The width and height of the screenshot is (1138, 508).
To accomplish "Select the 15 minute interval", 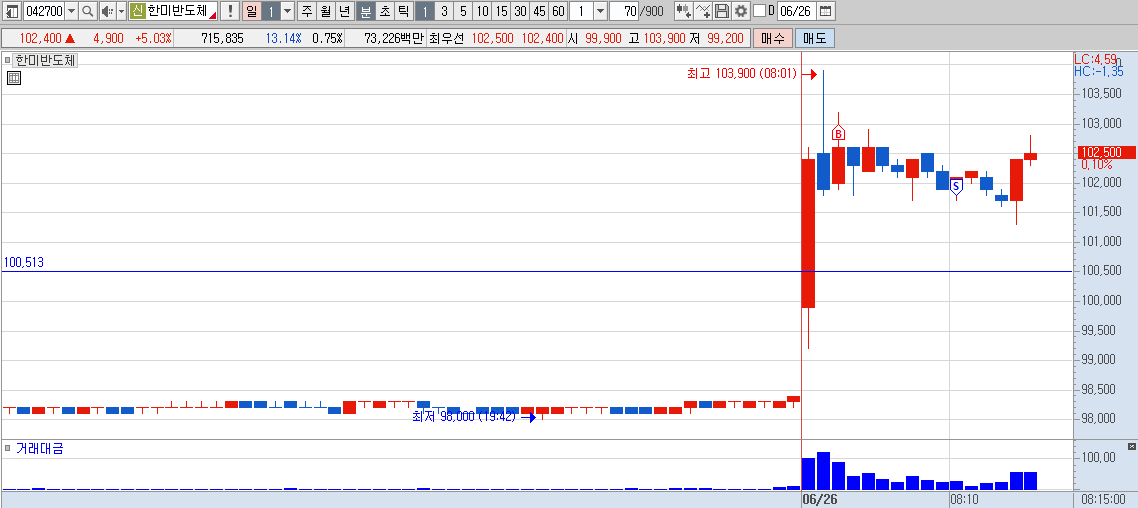I will (501, 11).
